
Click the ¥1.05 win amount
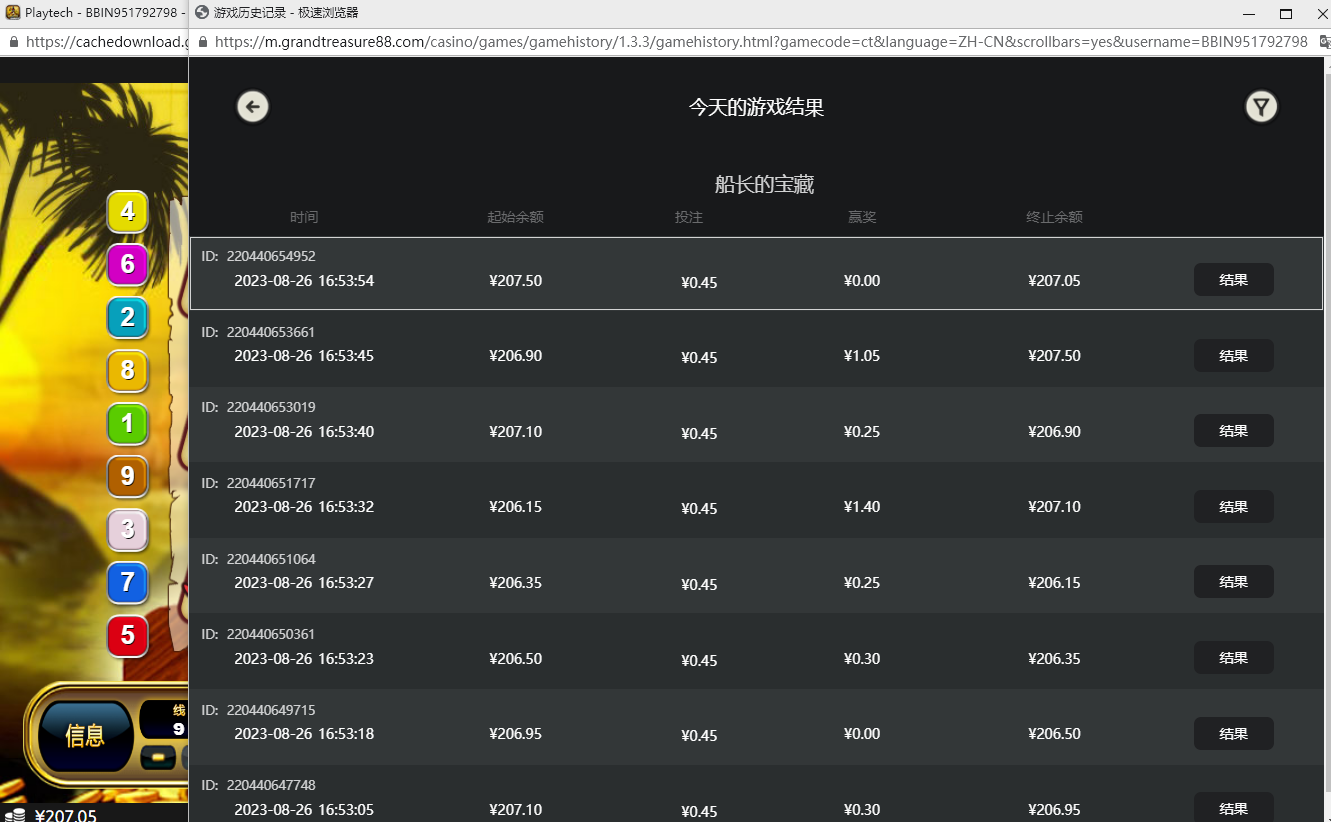pos(862,356)
